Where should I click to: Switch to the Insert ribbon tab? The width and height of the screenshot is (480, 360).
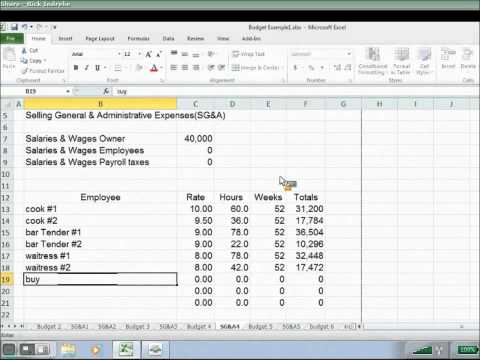pos(65,39)
